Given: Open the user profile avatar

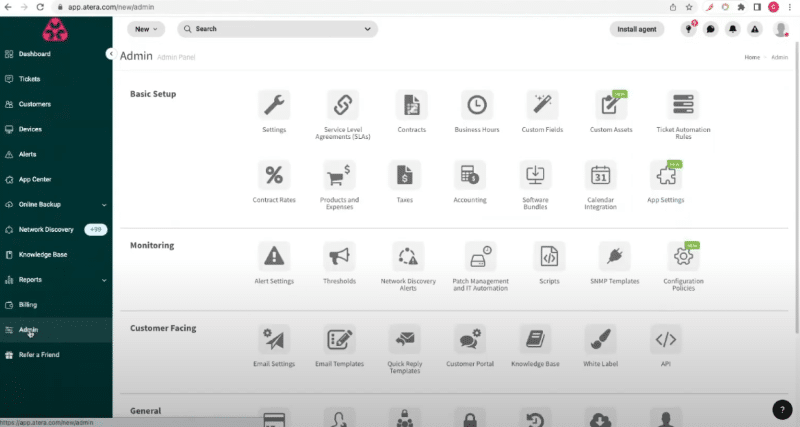Looking at the screenshot, I should click(x=781, y=29).
